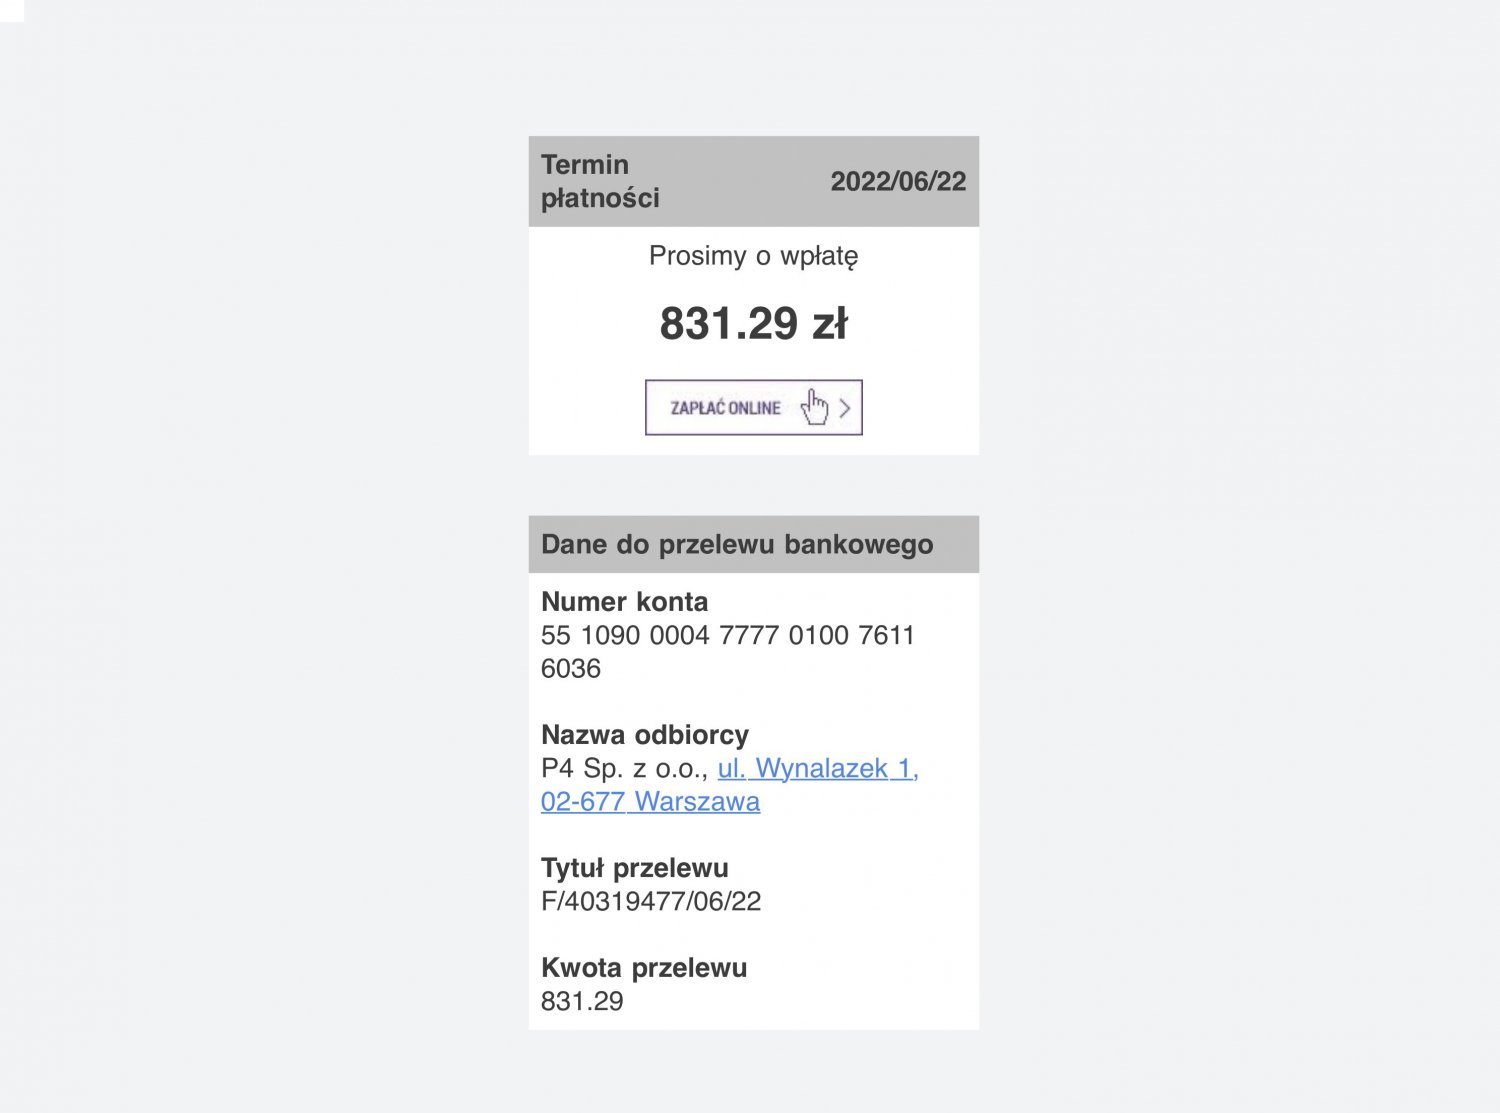Click the Termin płatności header label

point(600,181)
